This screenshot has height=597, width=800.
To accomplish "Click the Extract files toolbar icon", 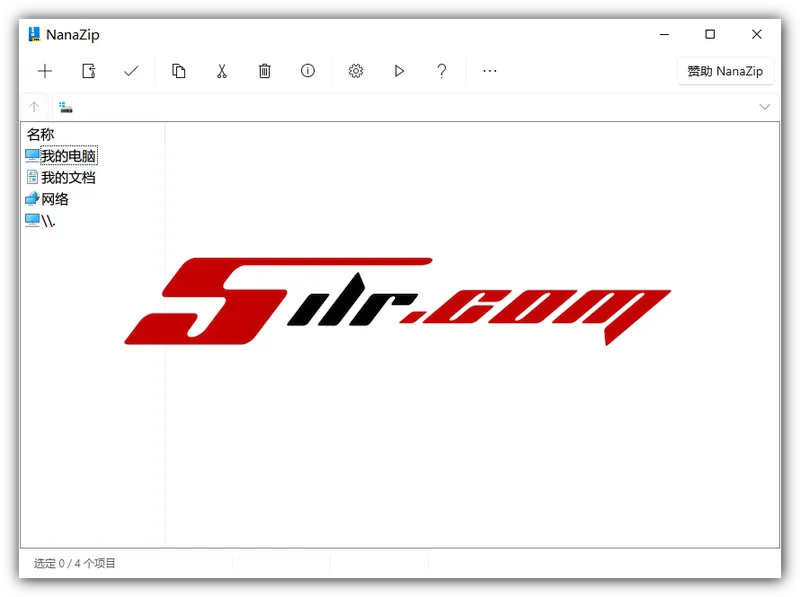I will [89, 71].
